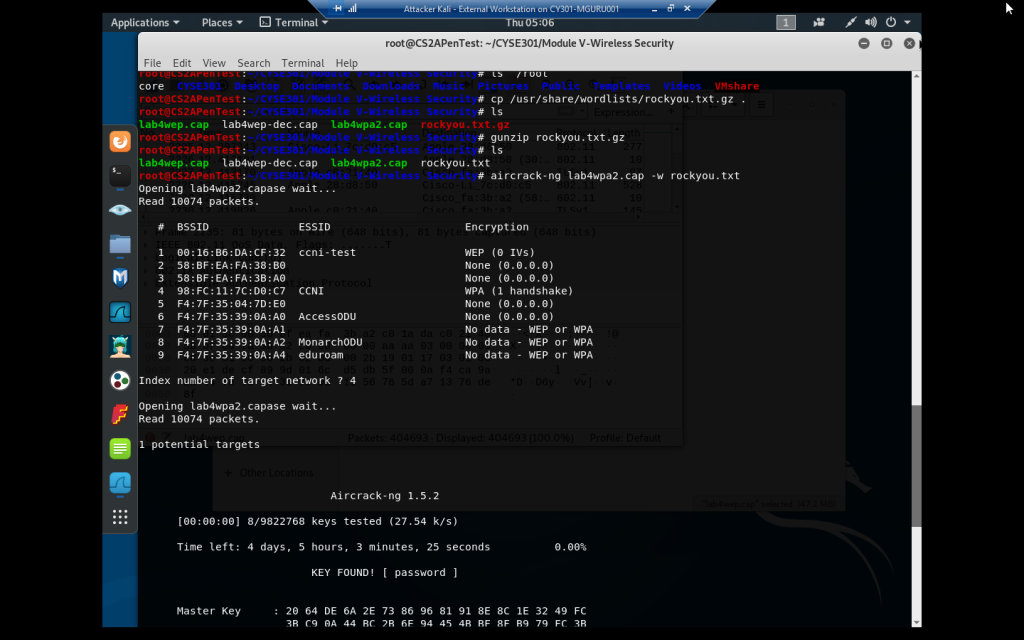Open the volume speaker icon
Viewport: 1024px width, 640px height.
pyautogui.click(x=871, y=22)
